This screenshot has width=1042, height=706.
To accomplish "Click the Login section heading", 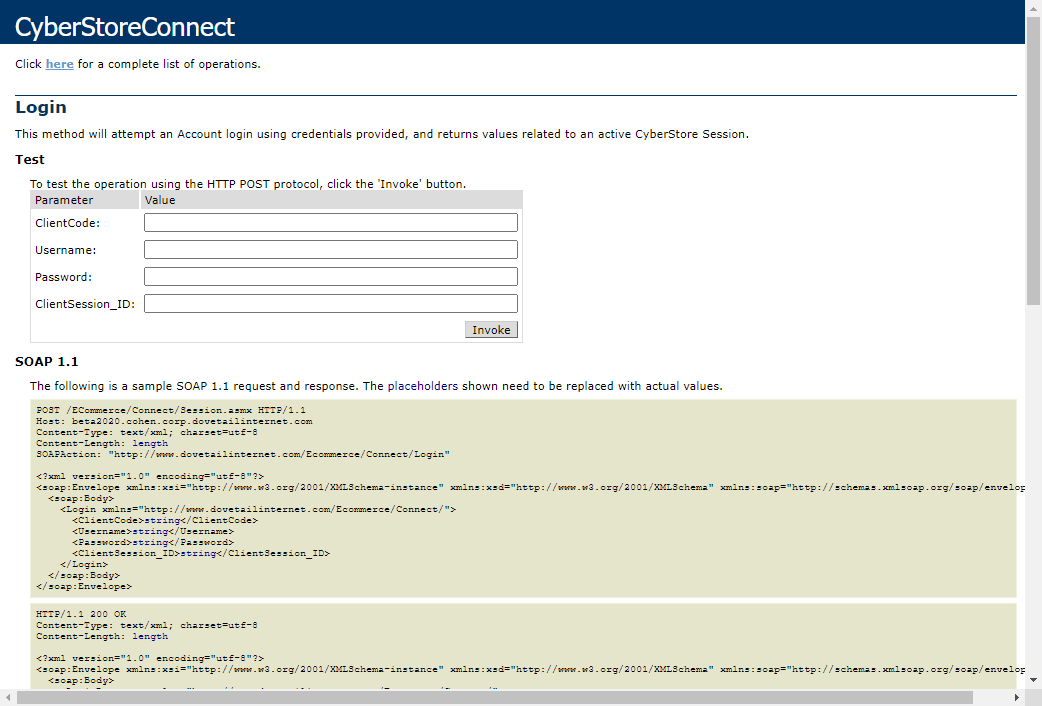I will click(x=41, y=108).
